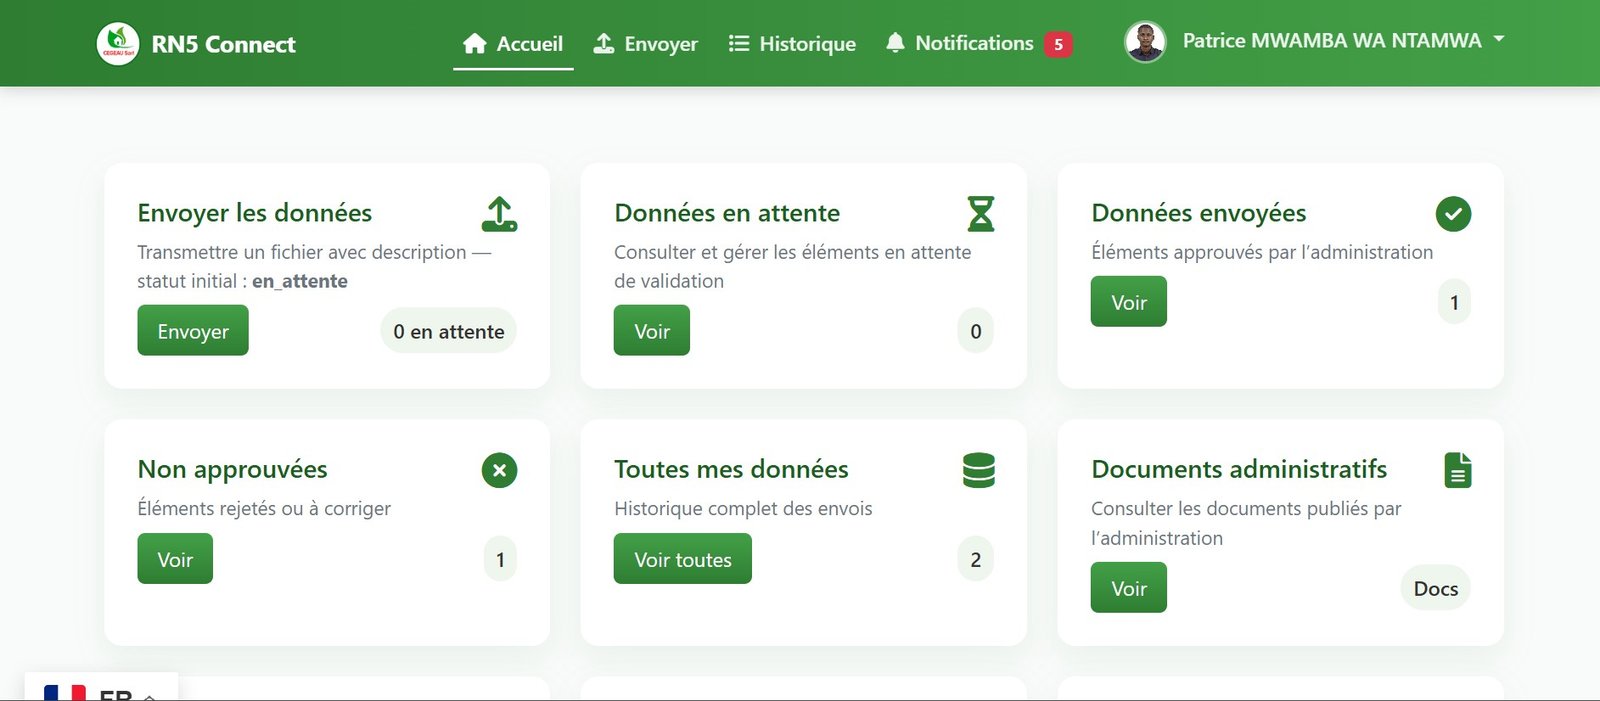1600x701 pixels.
Task: Click the X circle icon on Non approuvées
Action: (x=499, y=470)
